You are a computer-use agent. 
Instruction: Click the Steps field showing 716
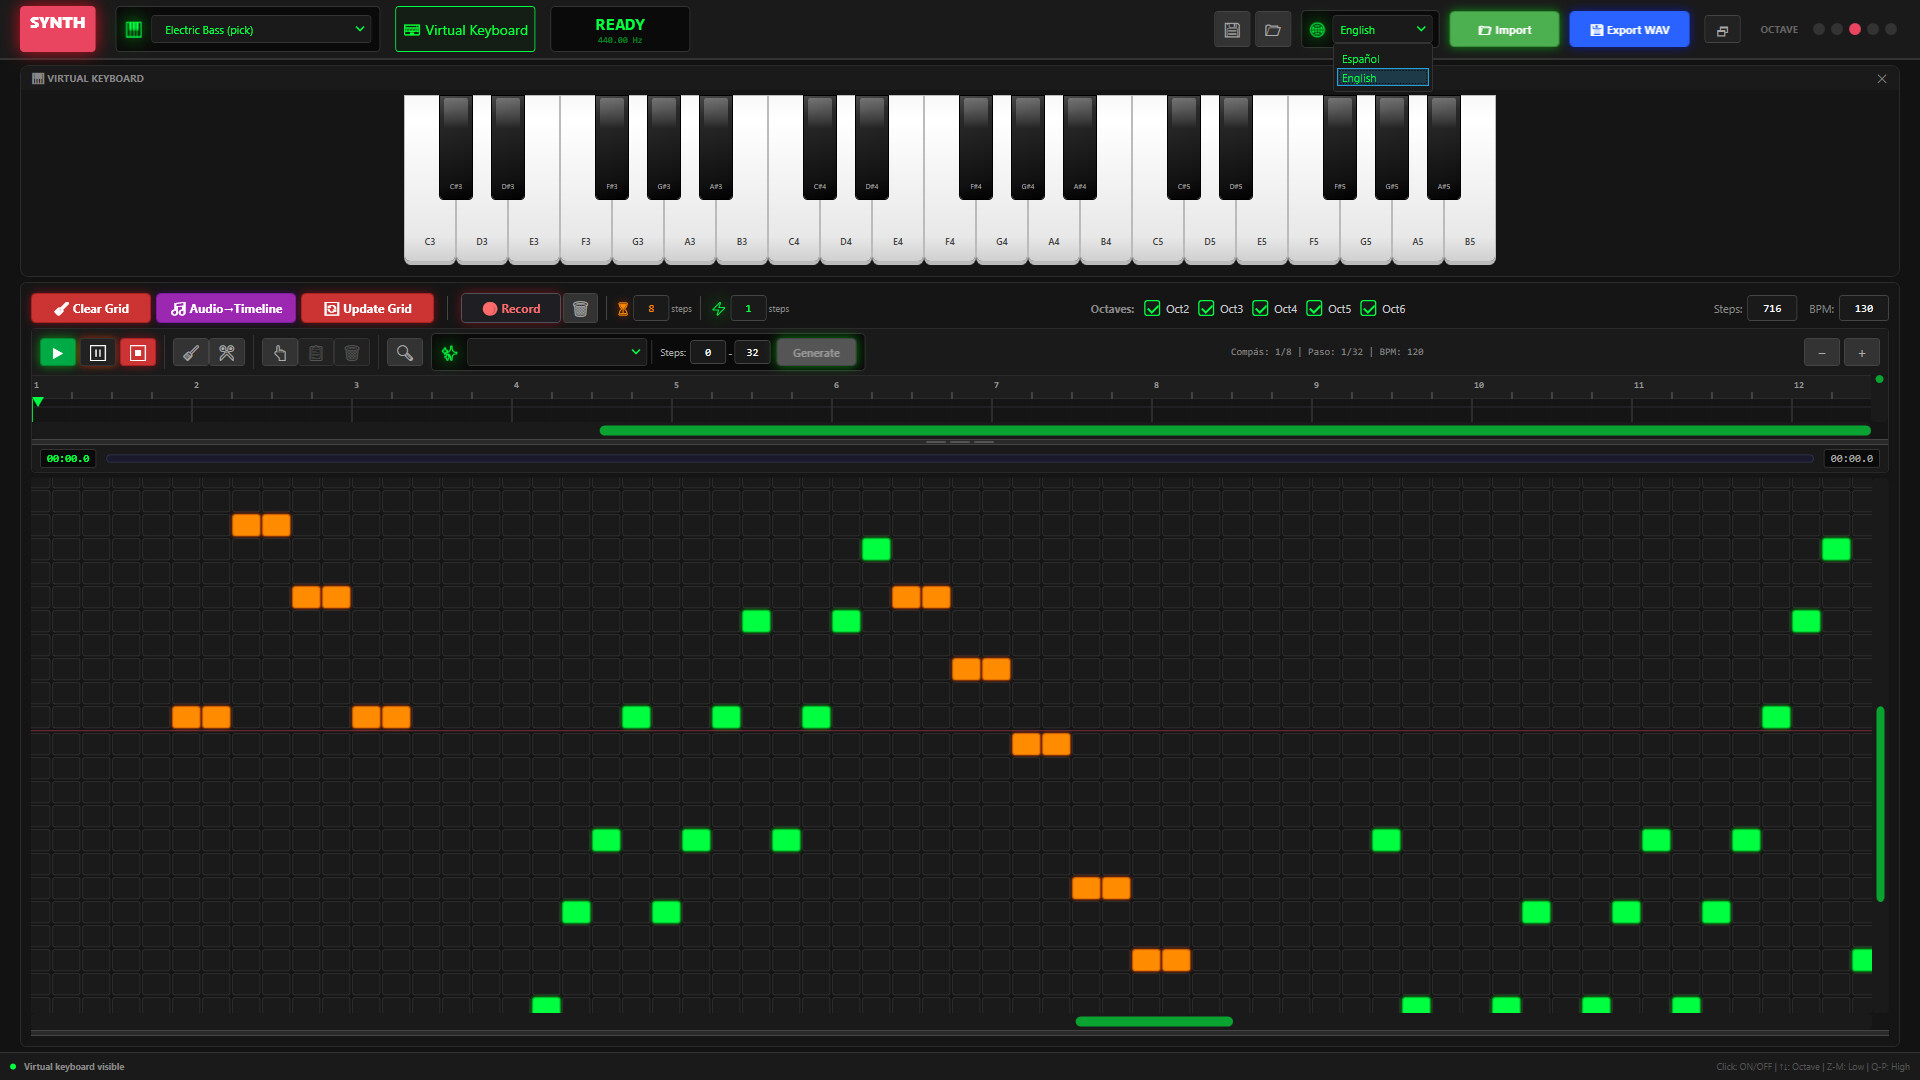(1772, 308)
